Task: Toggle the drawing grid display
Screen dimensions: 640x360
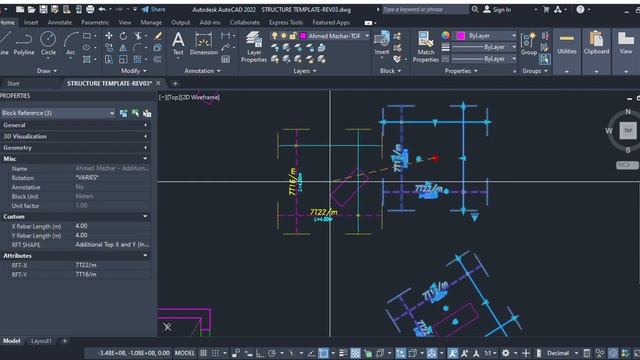Action: pyautogui.click(x=203, y=353)
